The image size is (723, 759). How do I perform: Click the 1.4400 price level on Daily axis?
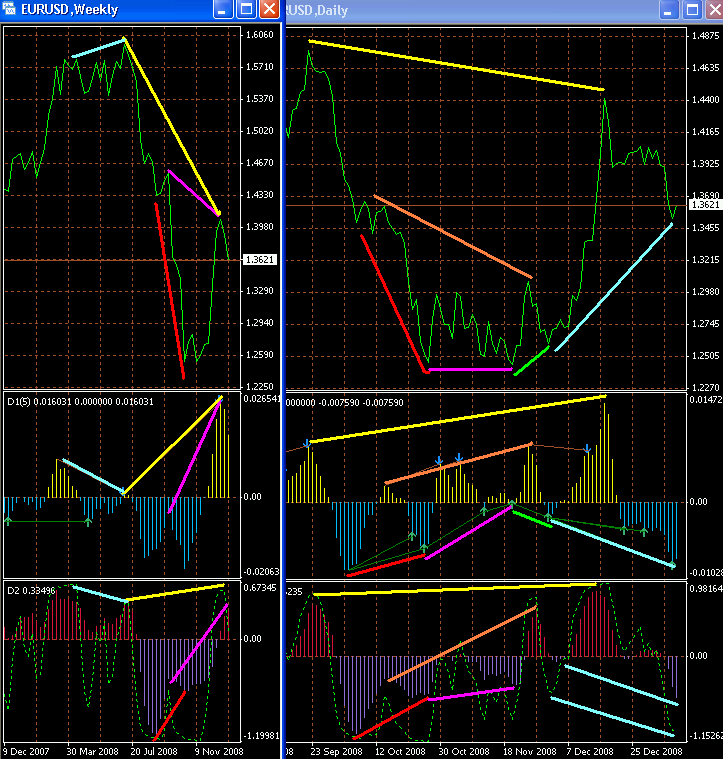(x=706, y=100)
